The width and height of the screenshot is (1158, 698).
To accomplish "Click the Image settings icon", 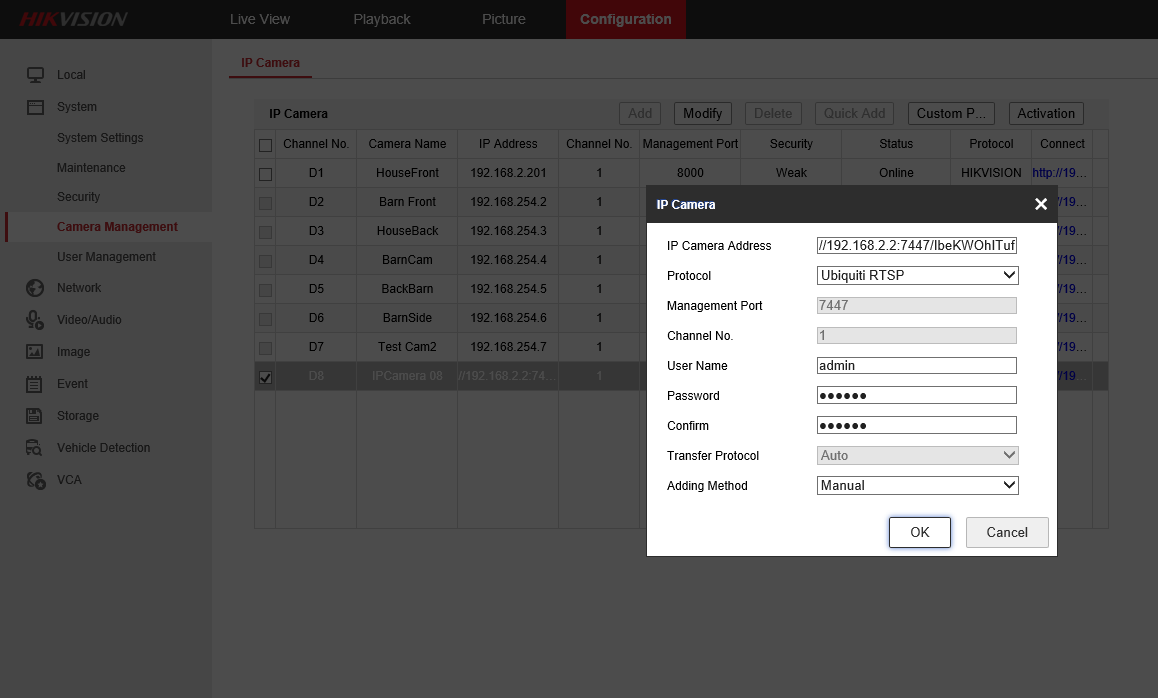I will tap(35, 352).
